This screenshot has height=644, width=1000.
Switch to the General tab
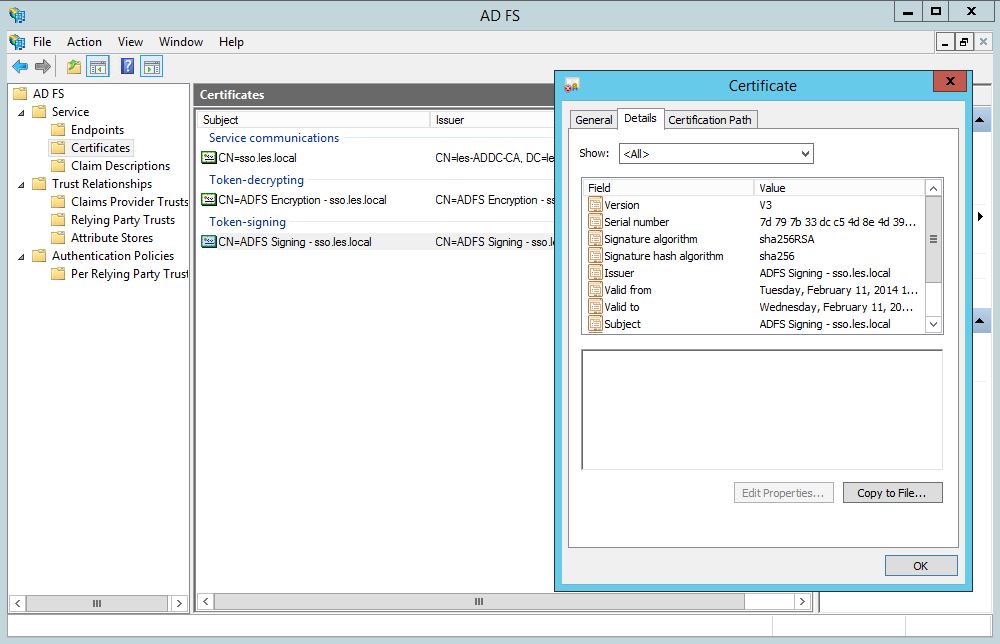point(593,120)
